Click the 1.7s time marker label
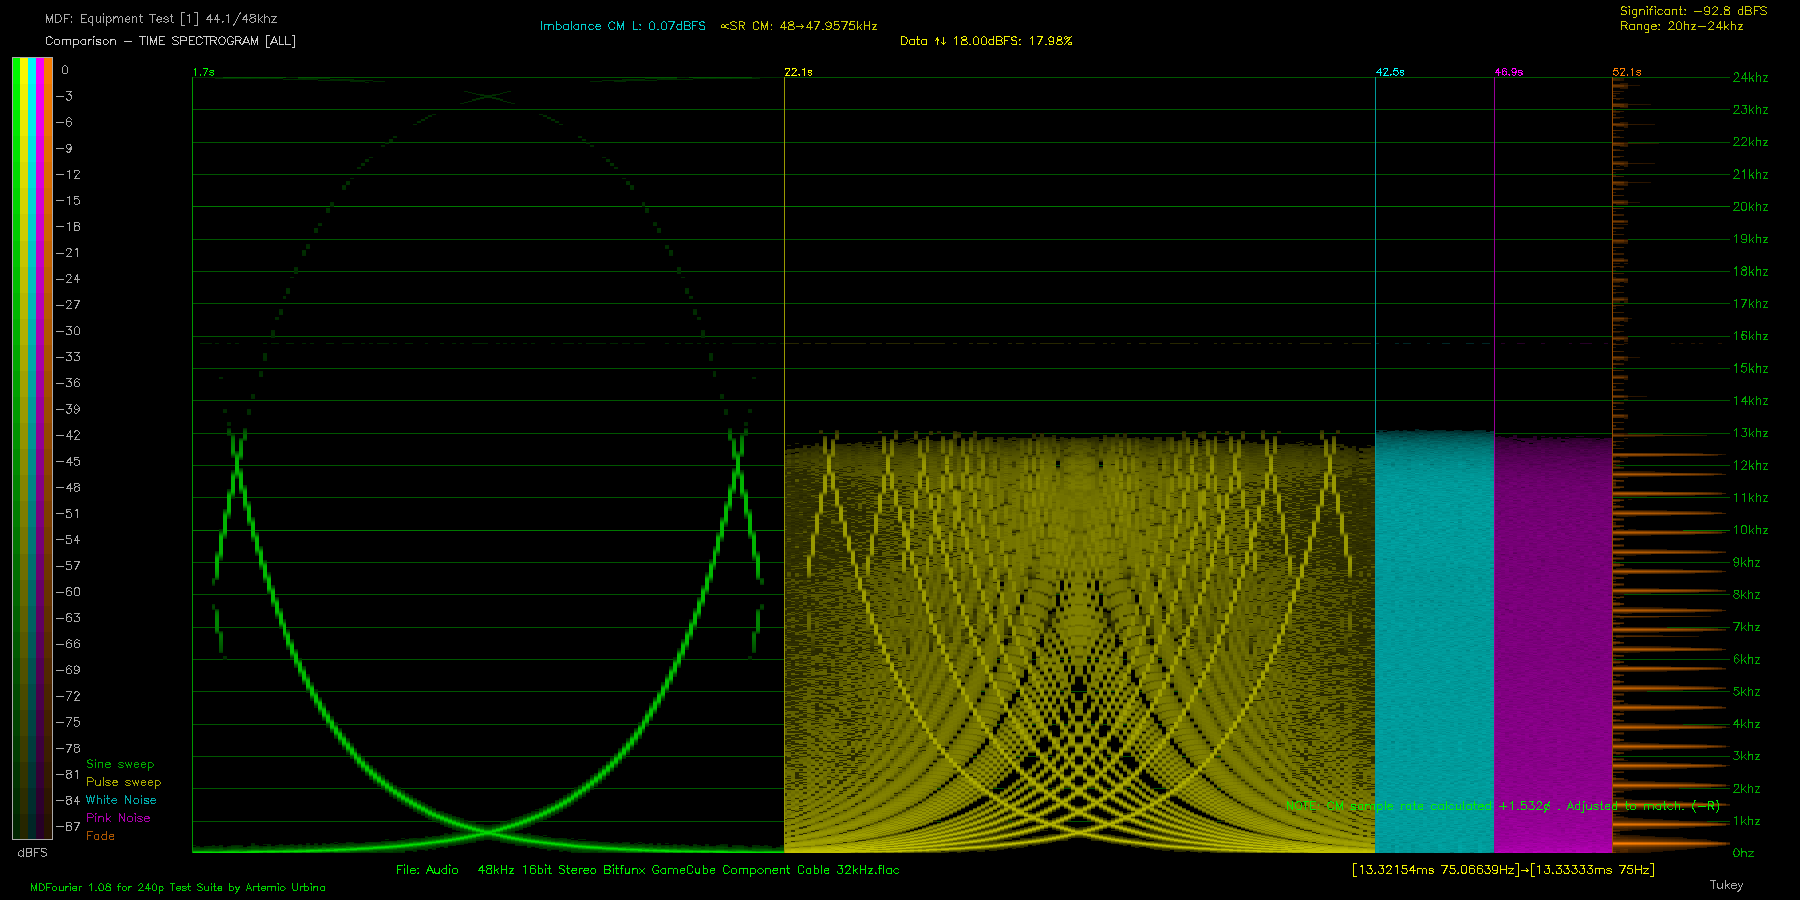1800x900 pixels. click(x=203, y=72)
